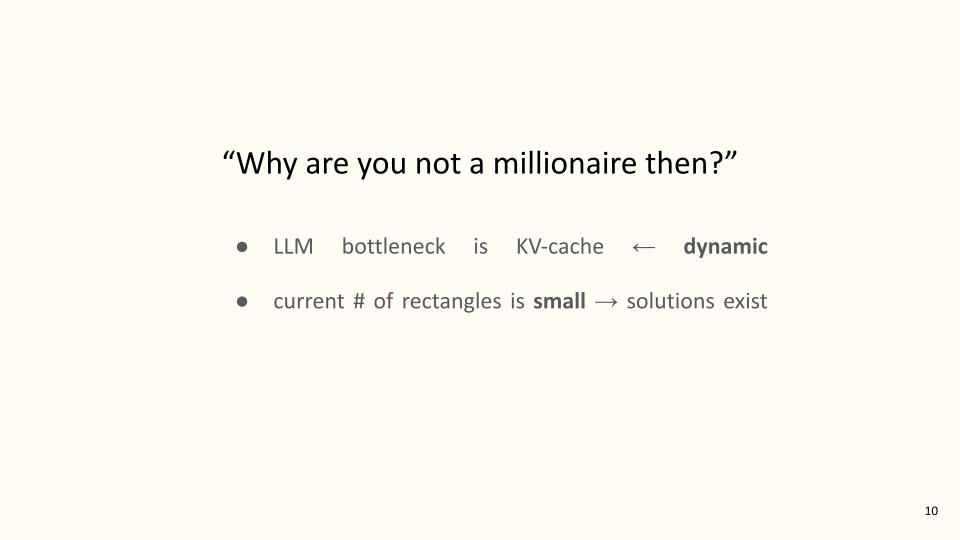This screenshot has width=960, height=540.
Task: Click the word 'exist'
Action: coord(745,301)
